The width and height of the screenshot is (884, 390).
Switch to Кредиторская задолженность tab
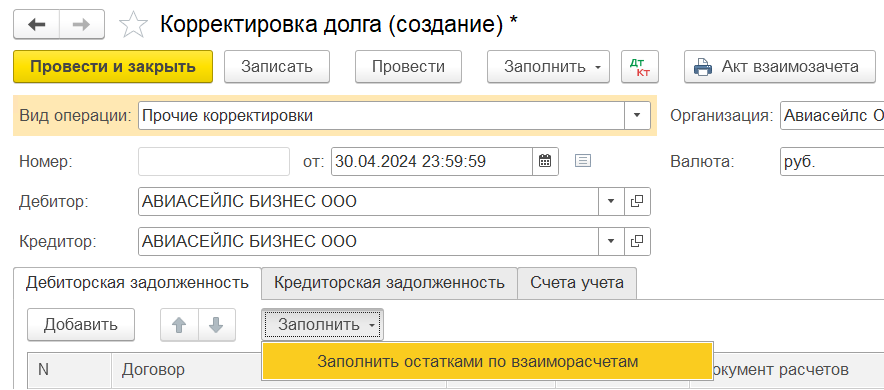point(389,283)
